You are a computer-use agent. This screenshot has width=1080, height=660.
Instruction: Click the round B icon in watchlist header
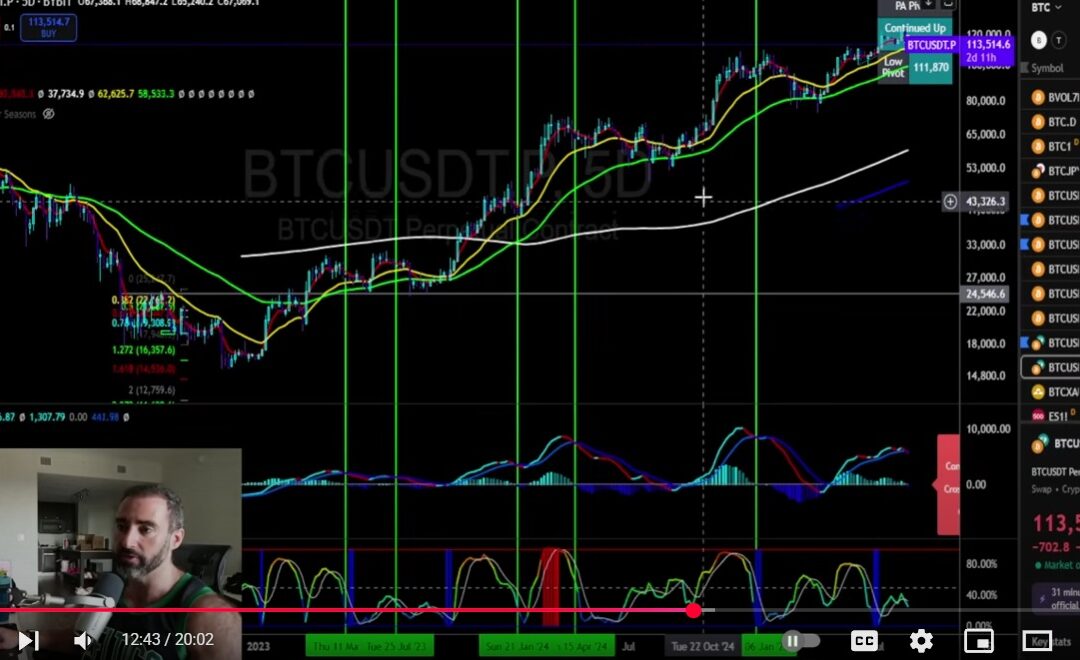[1039, 41]
